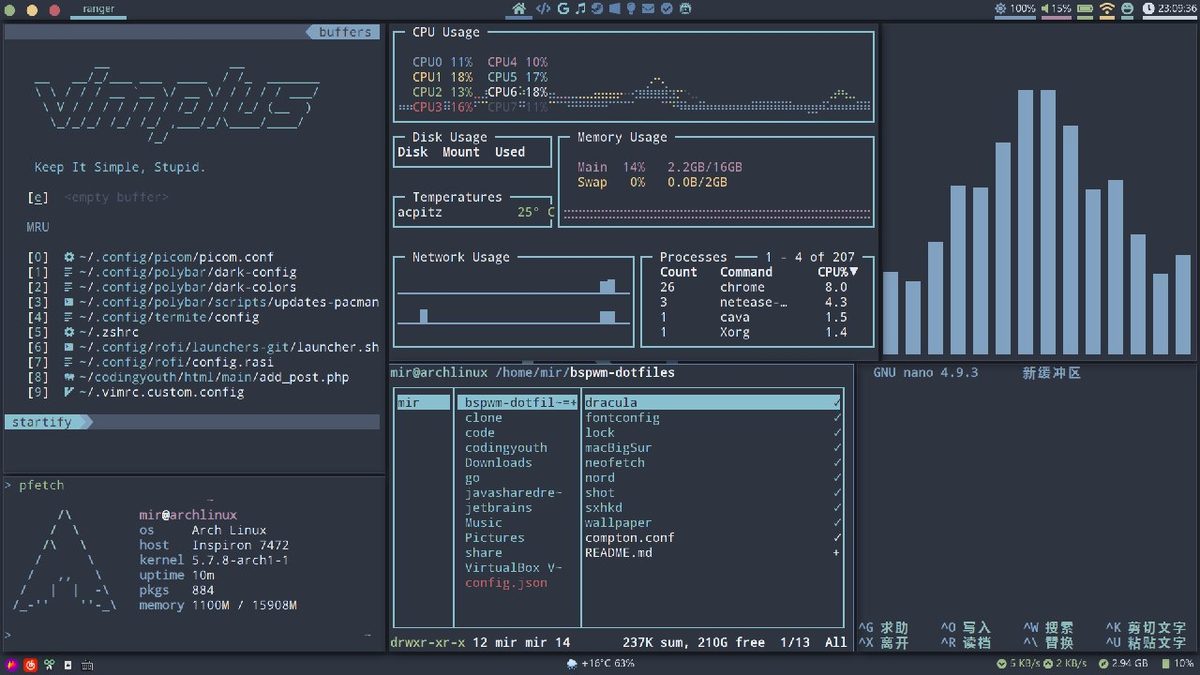The image size is (1200, 675).
Task: Go to the music note workspace
Action: (581, 9)
